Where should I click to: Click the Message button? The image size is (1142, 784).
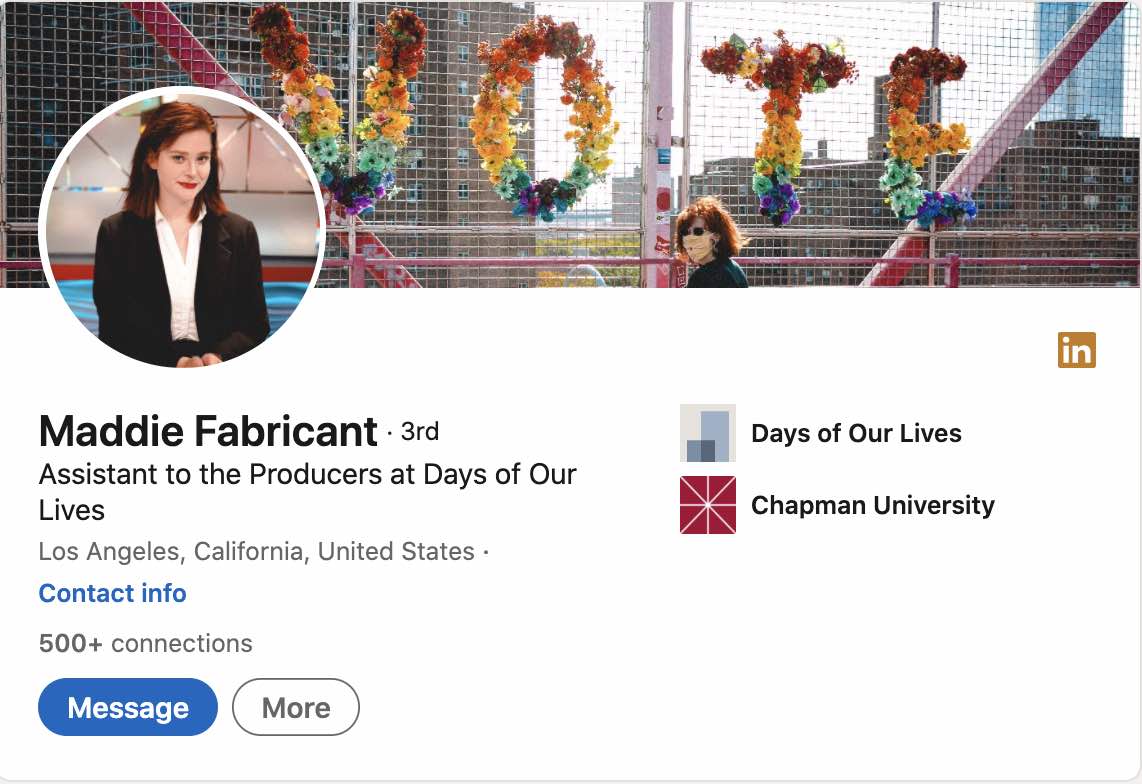click(127, 707)
